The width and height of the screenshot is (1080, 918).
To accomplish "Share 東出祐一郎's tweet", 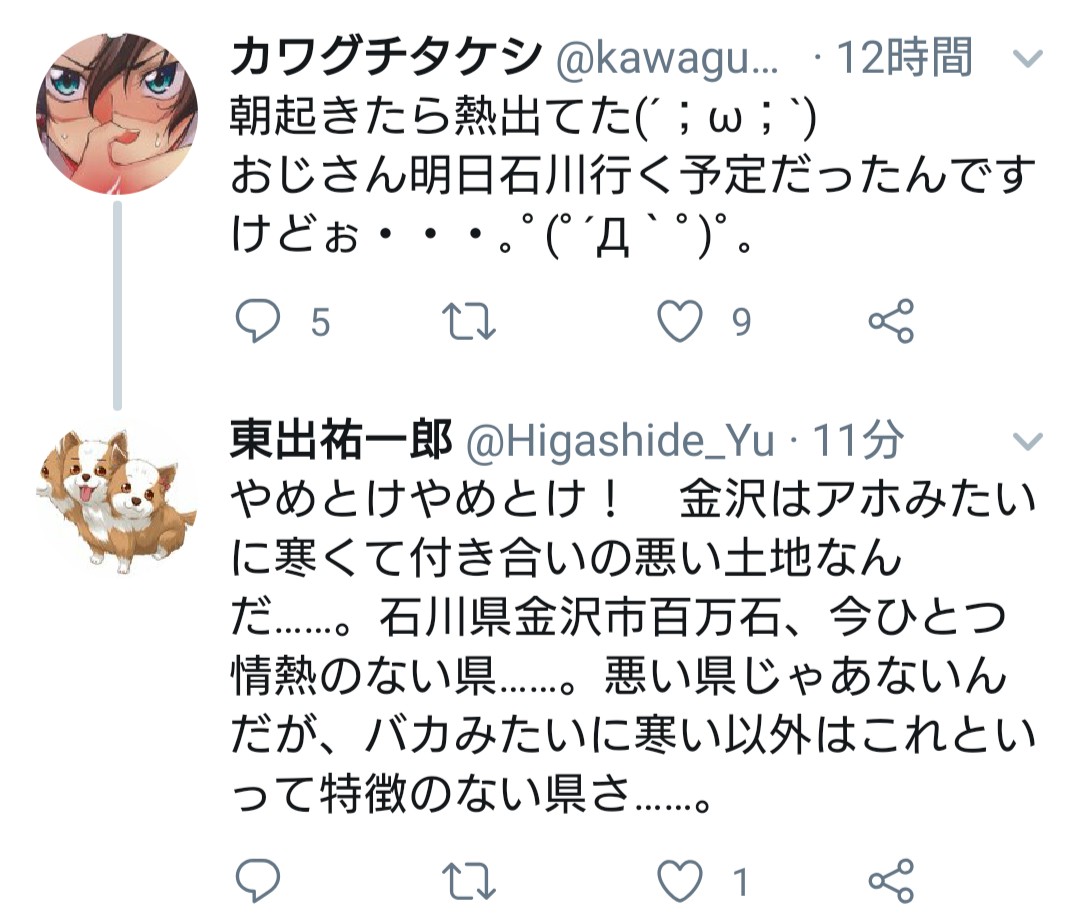I will click(x=891, y=880).
